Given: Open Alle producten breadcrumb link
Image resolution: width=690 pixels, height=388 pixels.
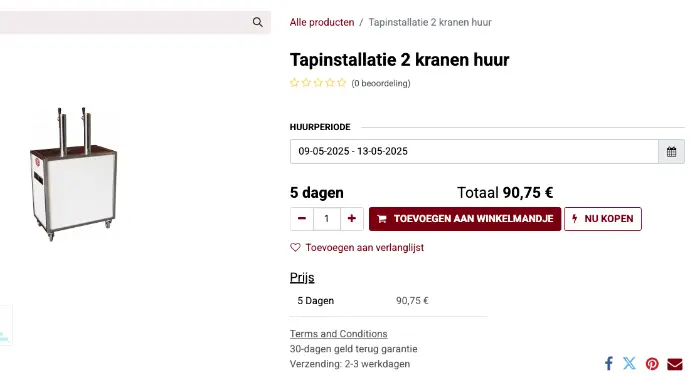Looking at the screenshot, I should (322, 22).
